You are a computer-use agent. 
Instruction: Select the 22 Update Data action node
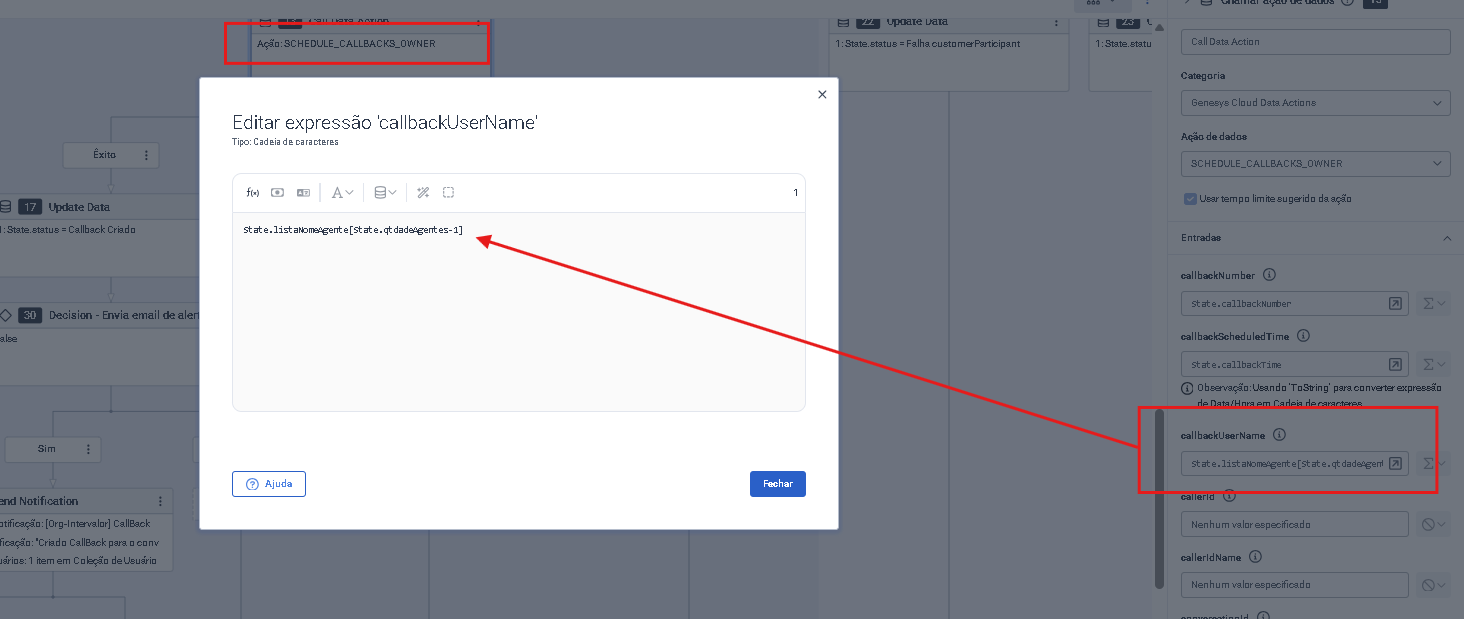[950, 52]
